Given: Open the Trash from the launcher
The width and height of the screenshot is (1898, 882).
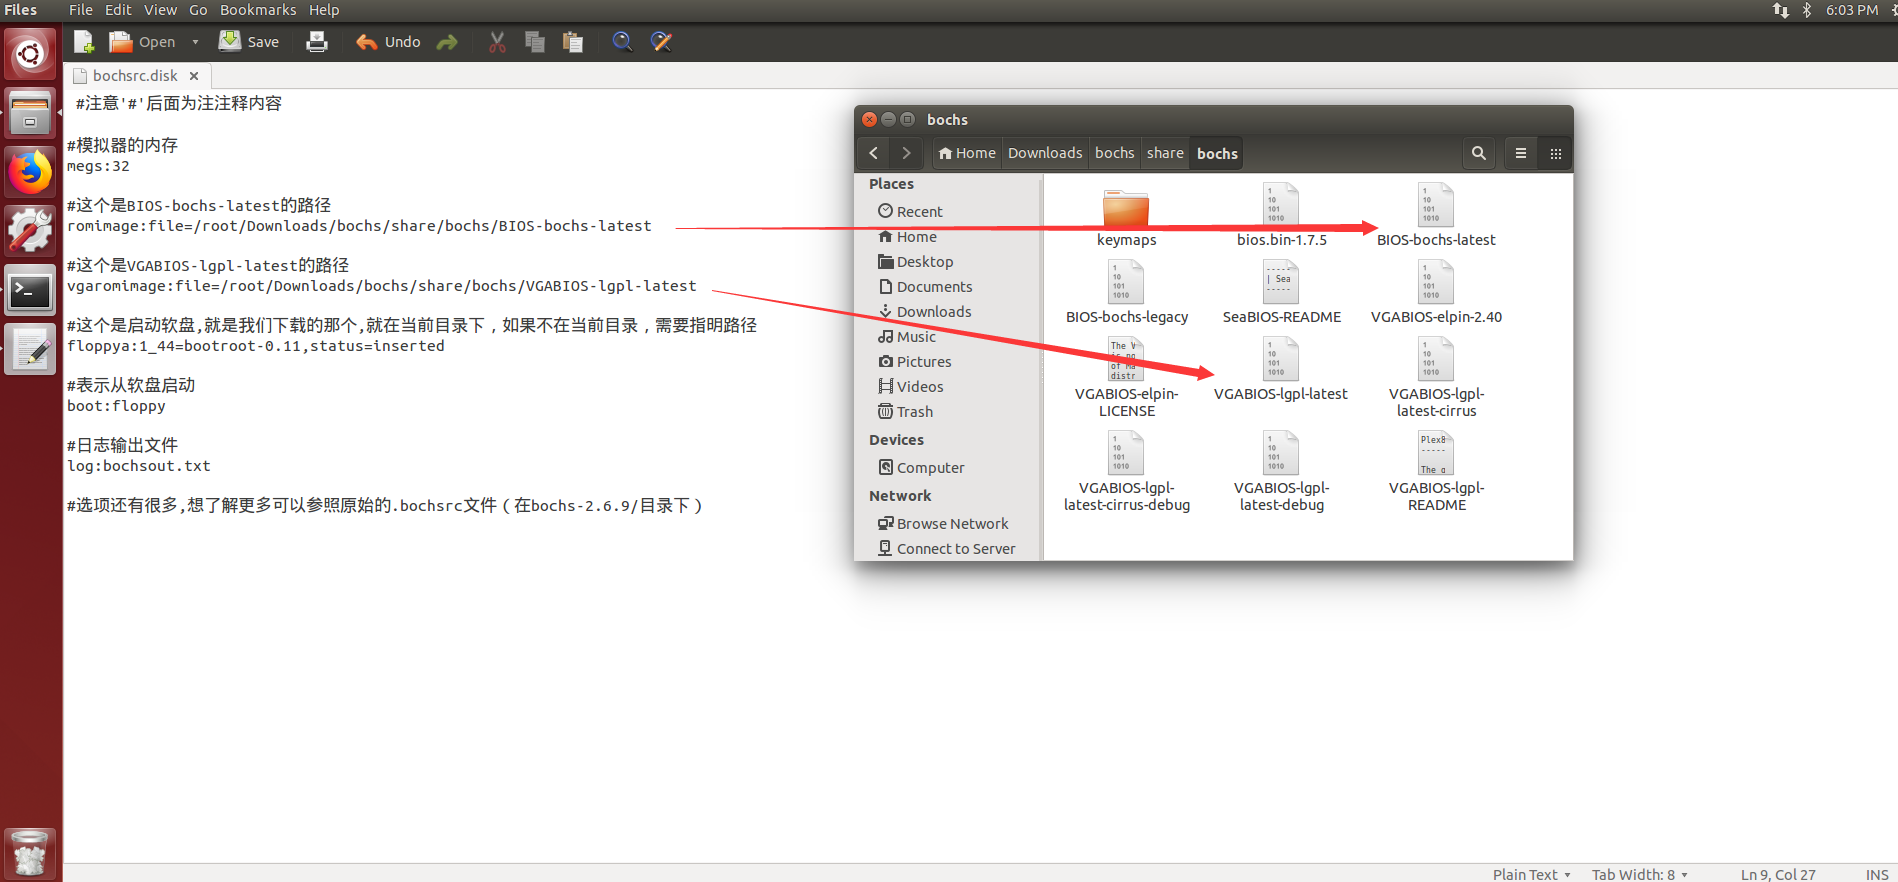Looking at the screenshot, I should (x=30, y=853).
